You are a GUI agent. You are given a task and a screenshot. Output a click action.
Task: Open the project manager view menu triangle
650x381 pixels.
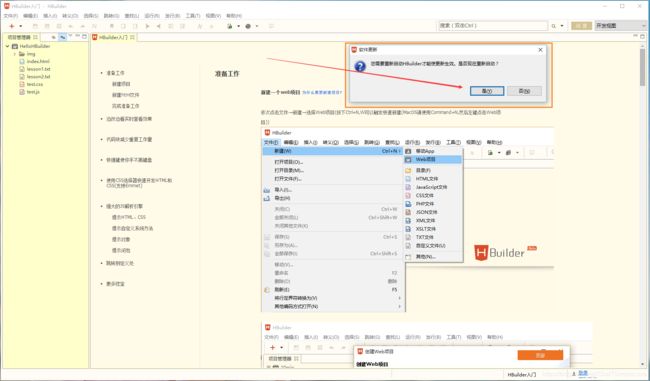click(x=70, y=36)
